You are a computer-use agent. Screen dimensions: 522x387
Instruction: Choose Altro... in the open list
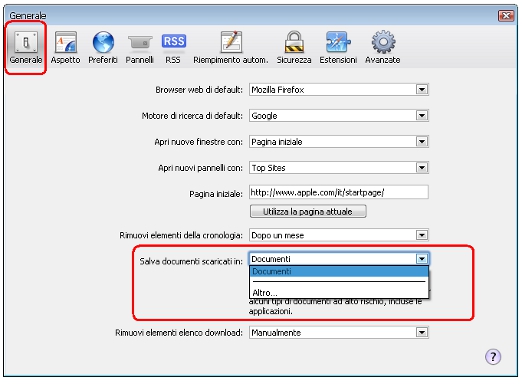(339, 293)
